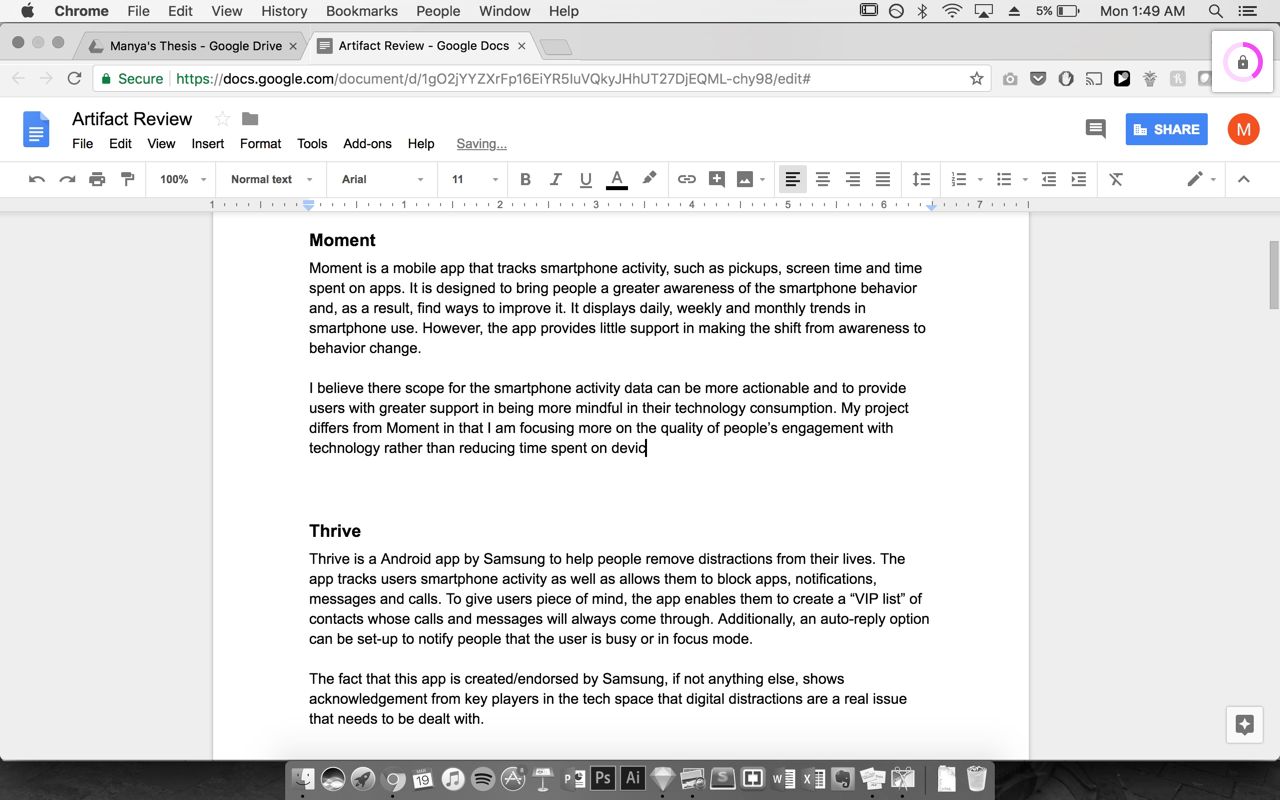The height and width of the screenshot is (800, 1280).
Task: Open the Docs Tools menu
Action: pyautogui.click(x=312, y=143)
